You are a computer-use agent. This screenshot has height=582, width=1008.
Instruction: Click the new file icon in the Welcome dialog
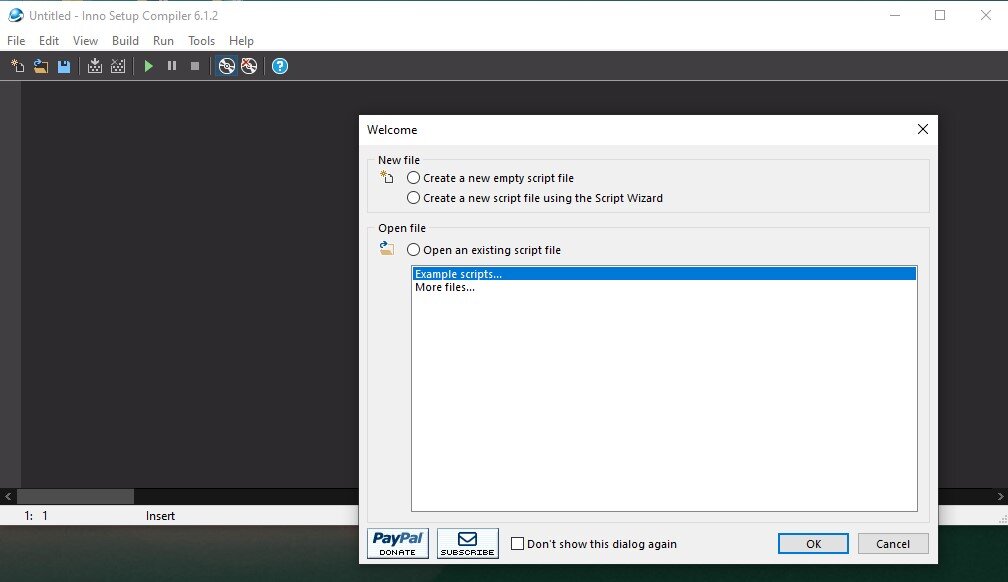tap(386, 177)
